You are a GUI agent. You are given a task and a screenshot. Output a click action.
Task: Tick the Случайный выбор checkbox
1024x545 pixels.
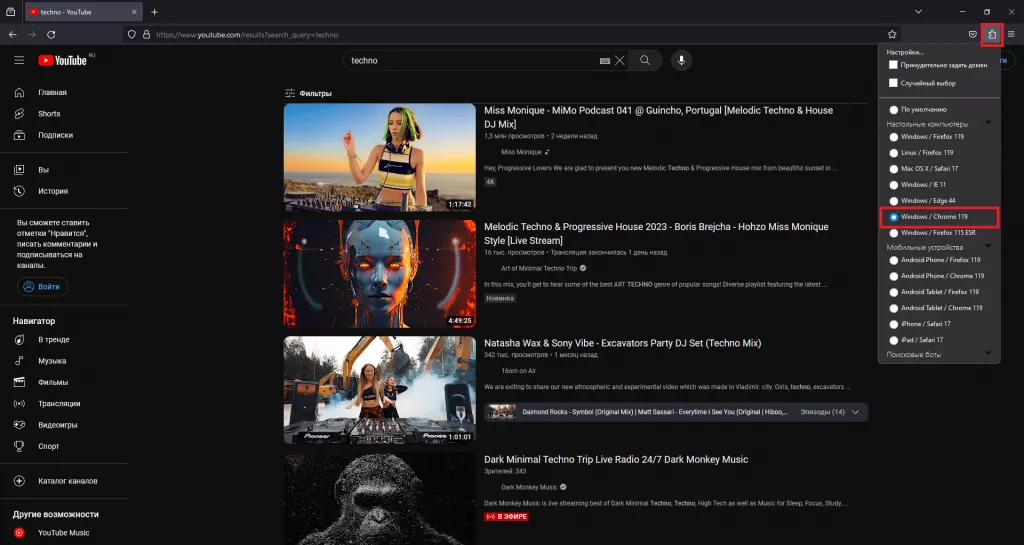click(894, 83)
